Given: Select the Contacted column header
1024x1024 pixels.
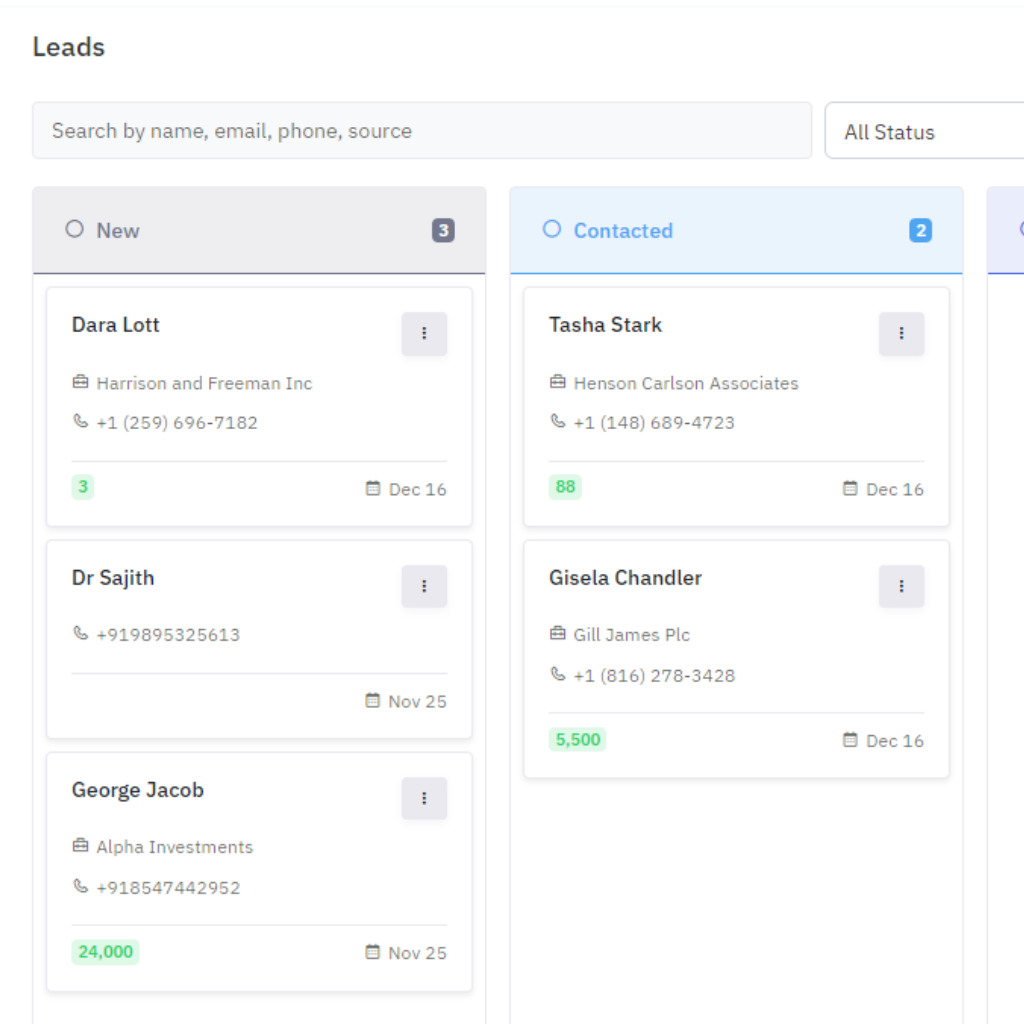Looking at the screenshot, I should 623,231.
